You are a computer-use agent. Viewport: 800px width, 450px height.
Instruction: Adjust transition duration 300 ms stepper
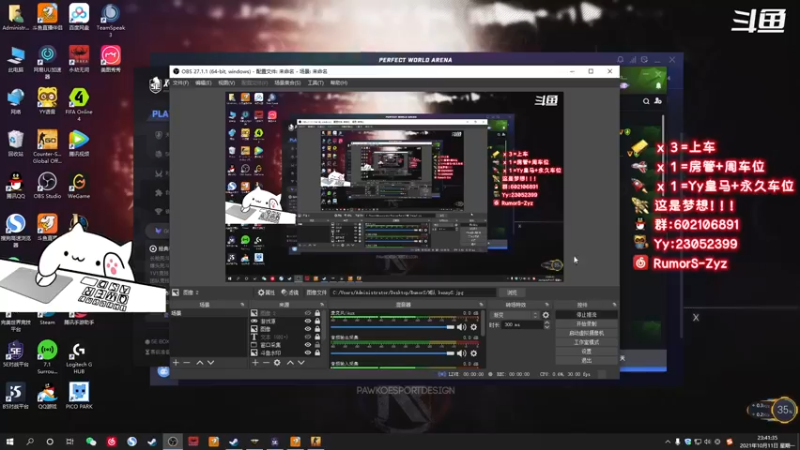[547, 324]
